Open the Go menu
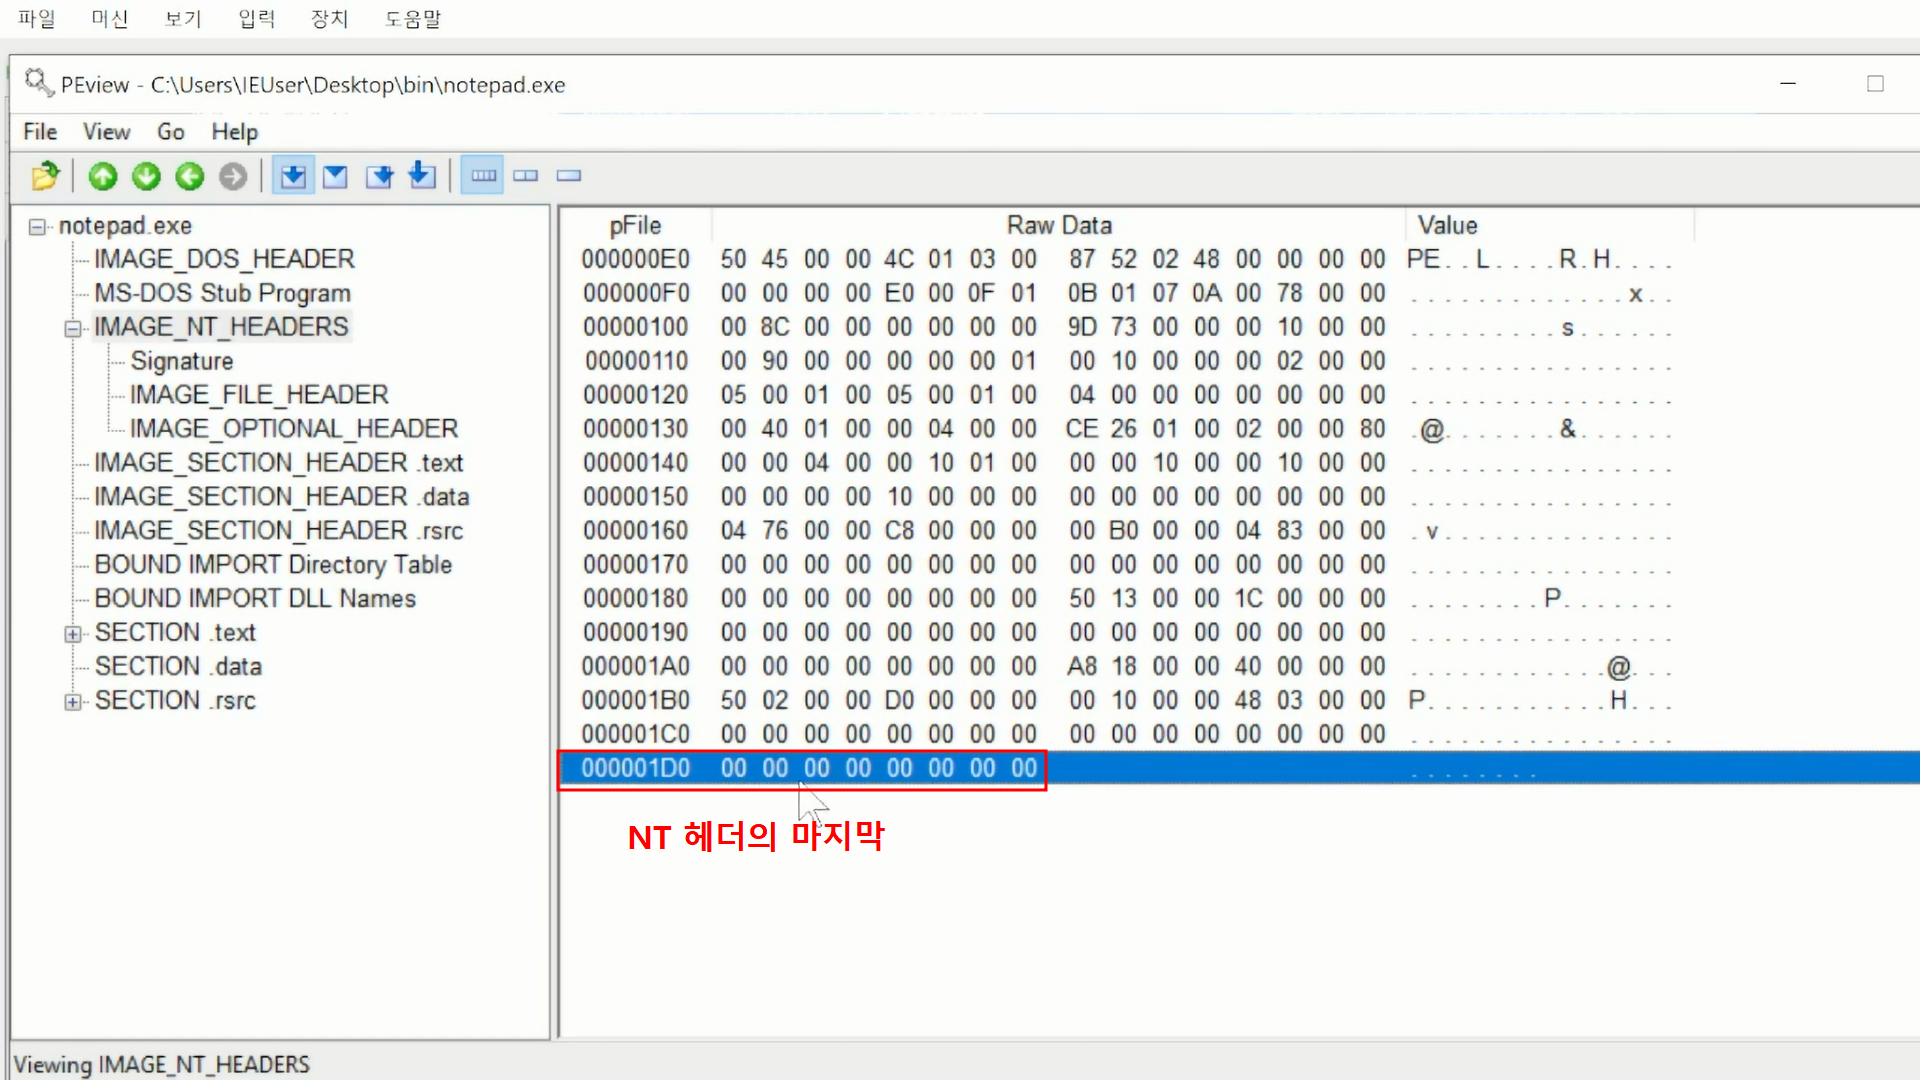Screen dimensions: 1920x1080 pos(170,132)
